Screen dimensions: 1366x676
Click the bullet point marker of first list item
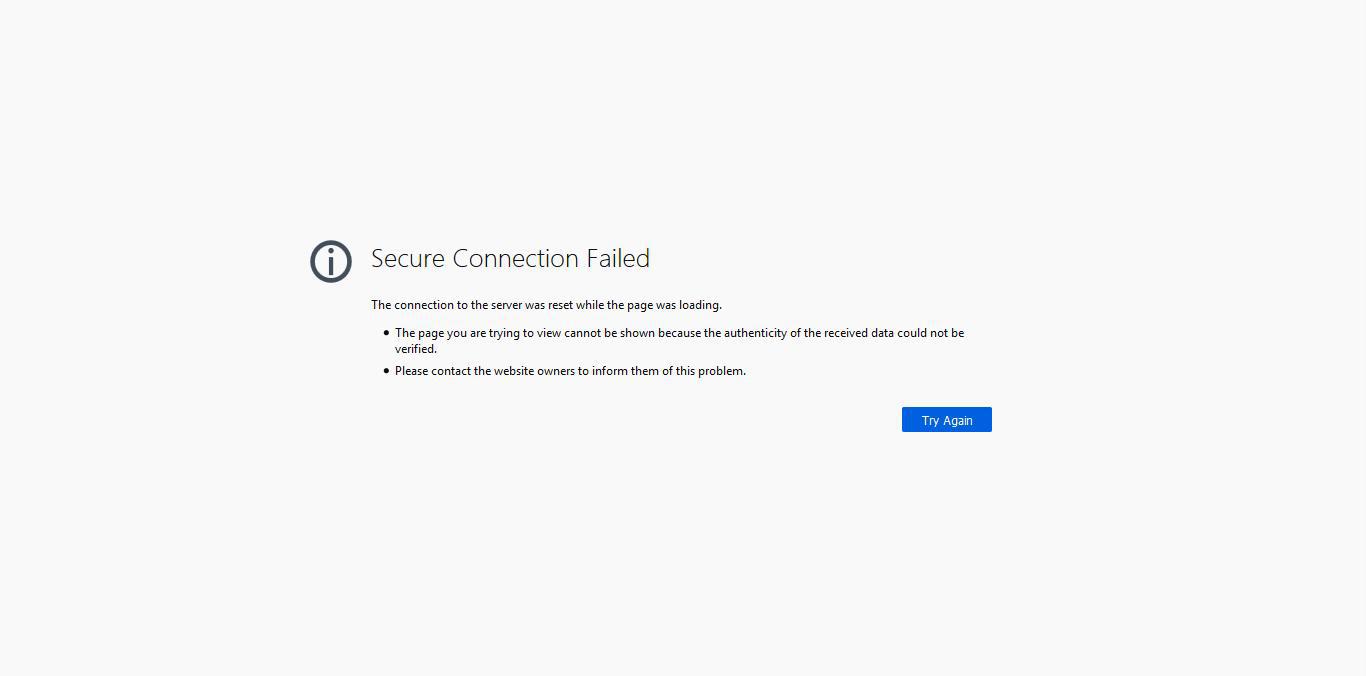point(385,332)
